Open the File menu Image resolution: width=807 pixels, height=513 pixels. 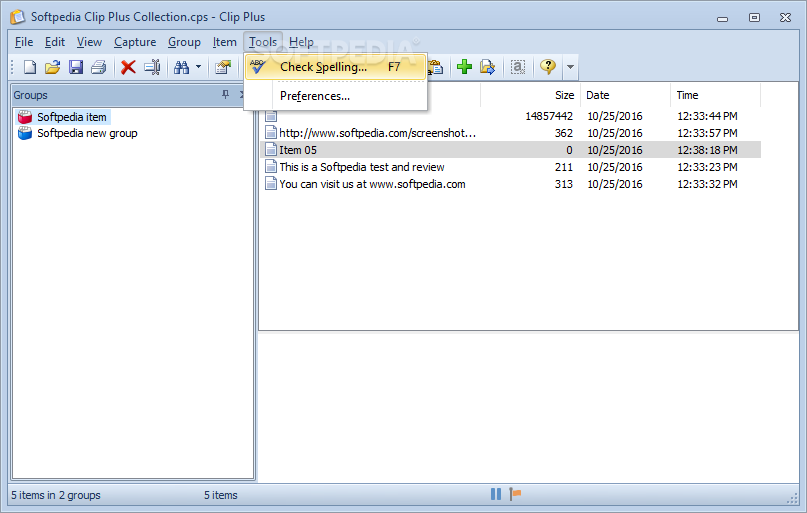(24, 42)
